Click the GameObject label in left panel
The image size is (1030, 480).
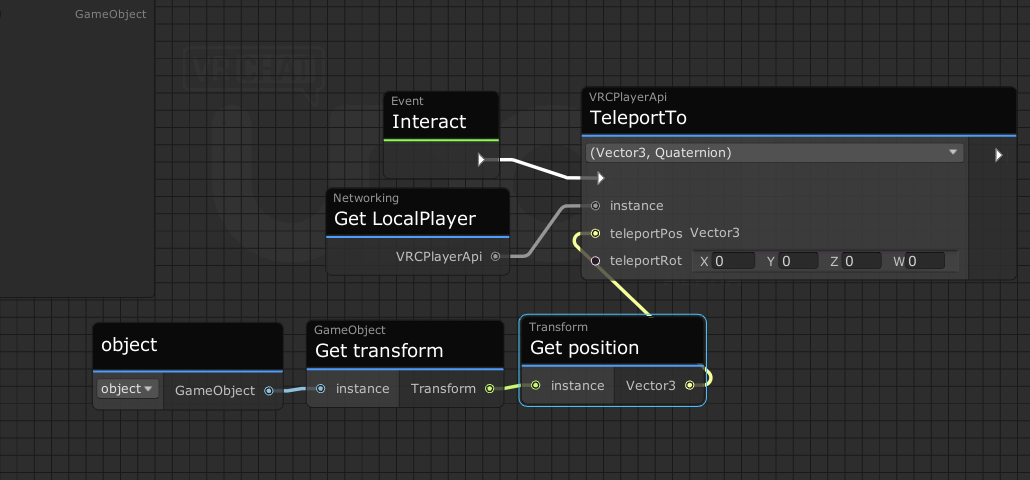[110, 14]
